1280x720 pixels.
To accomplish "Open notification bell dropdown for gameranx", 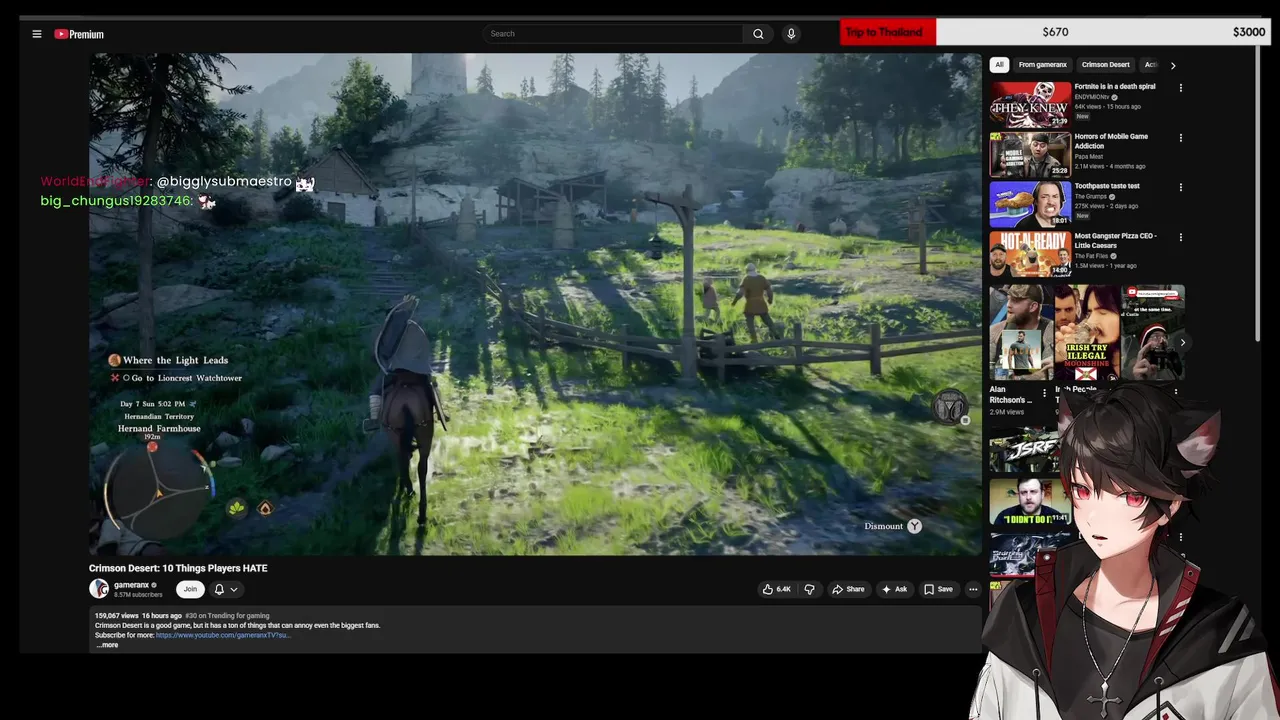I will point(225,589).
